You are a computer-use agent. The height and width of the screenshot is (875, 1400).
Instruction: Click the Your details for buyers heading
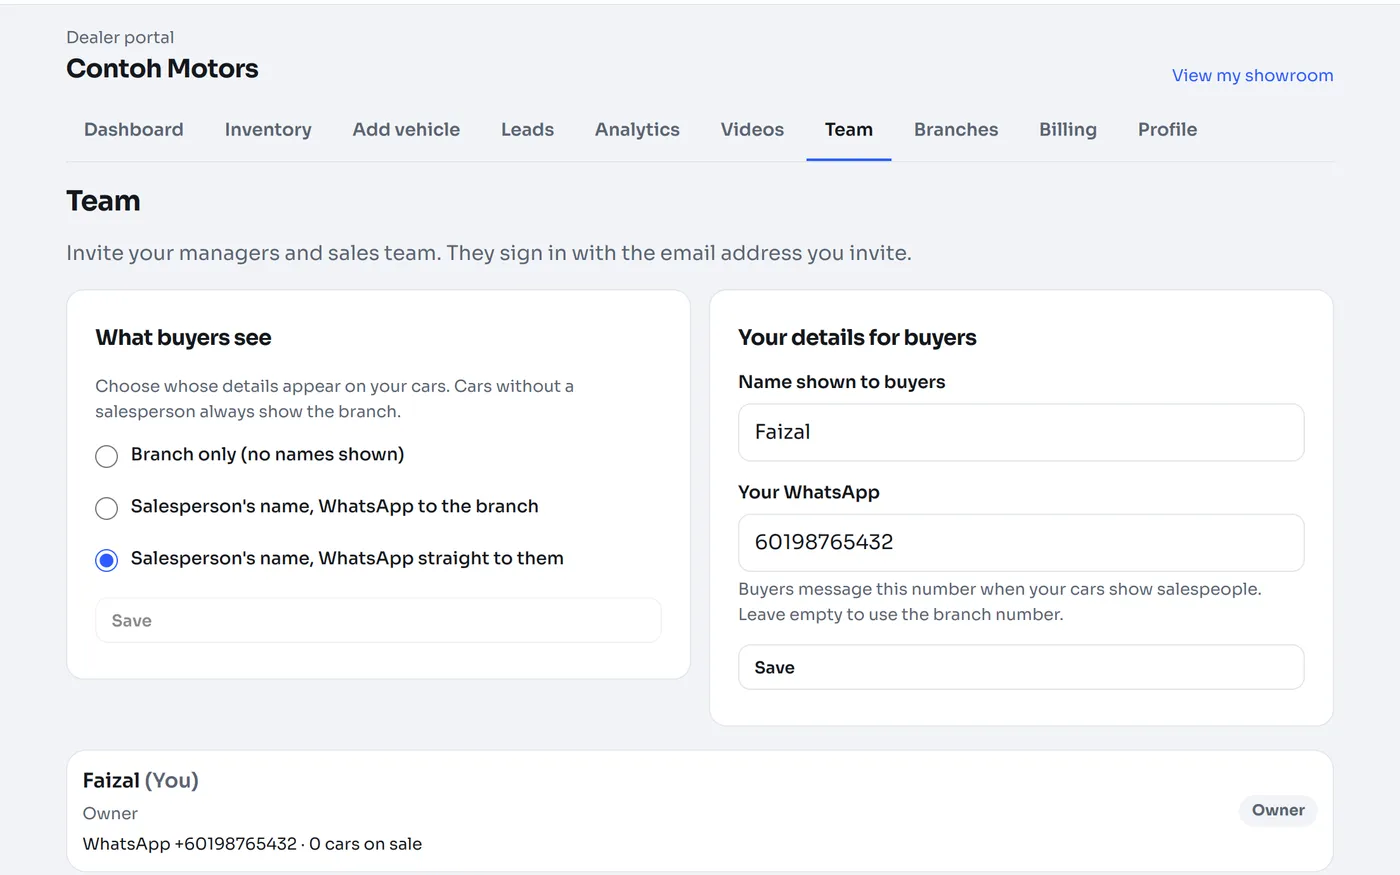(x=857, y=338)
